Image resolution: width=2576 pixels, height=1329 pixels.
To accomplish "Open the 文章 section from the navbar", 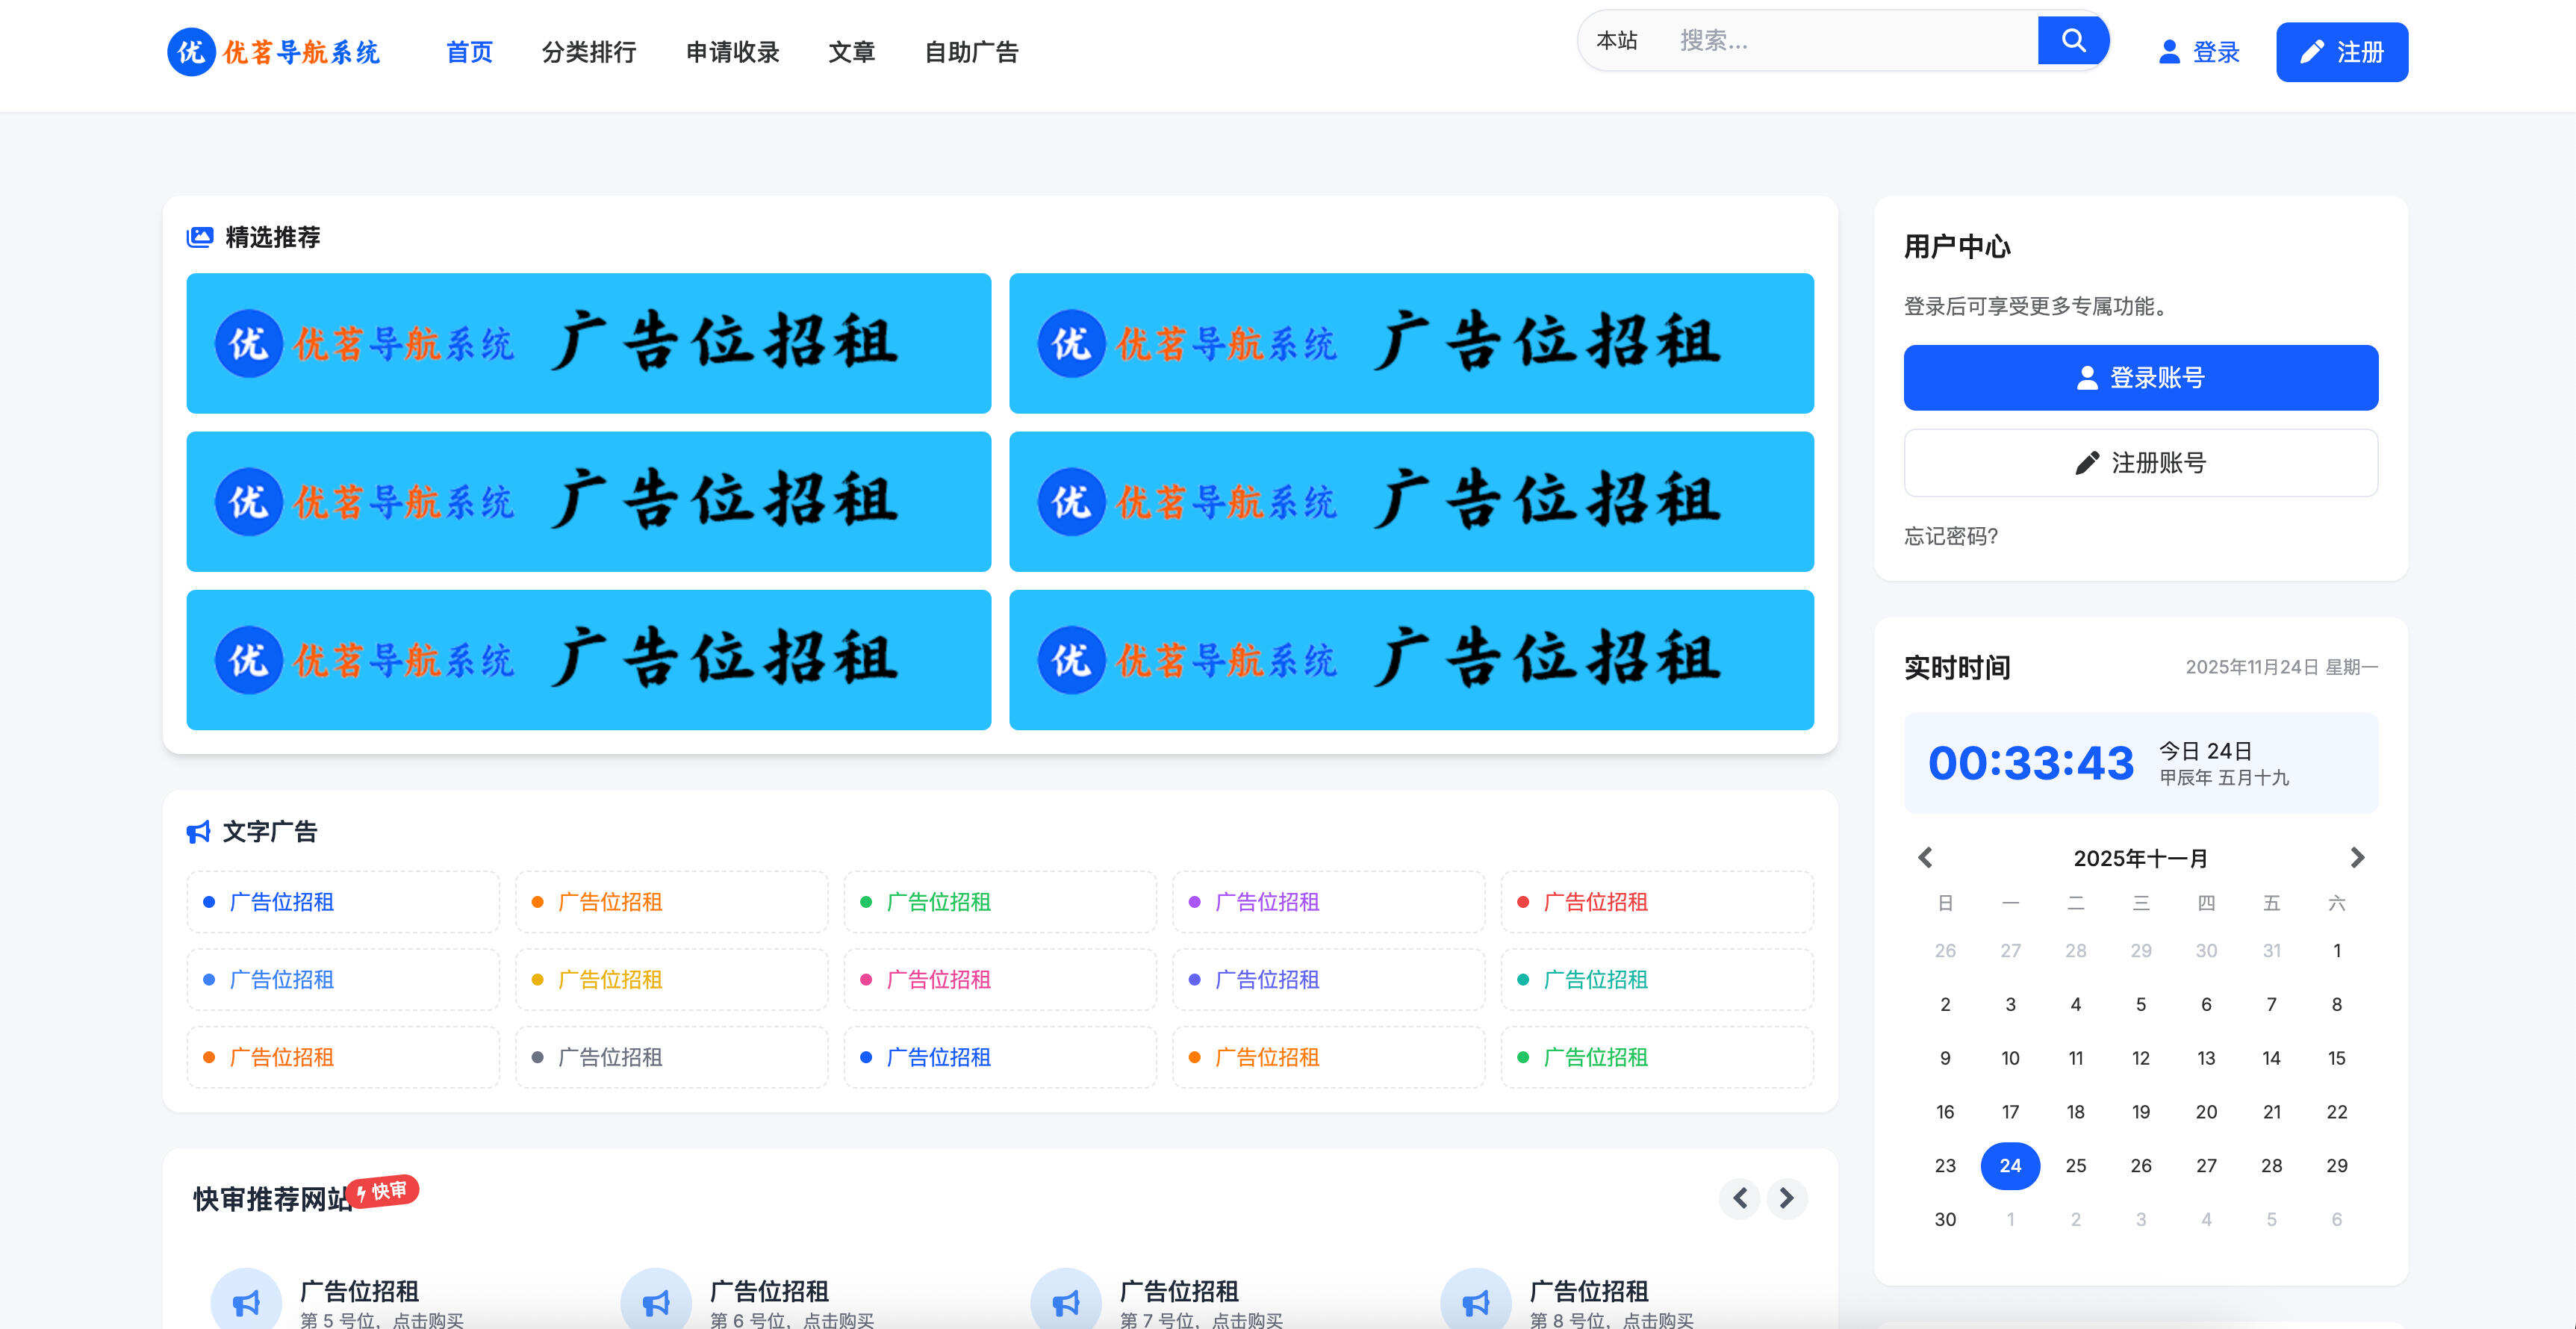I will (851, 52).
